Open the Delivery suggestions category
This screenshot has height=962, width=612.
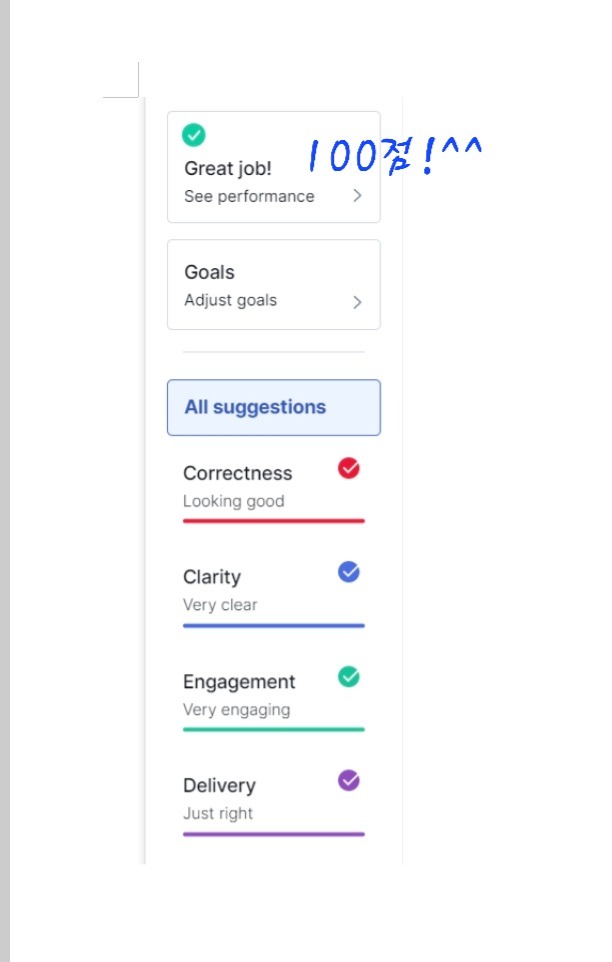coord(219,786)
